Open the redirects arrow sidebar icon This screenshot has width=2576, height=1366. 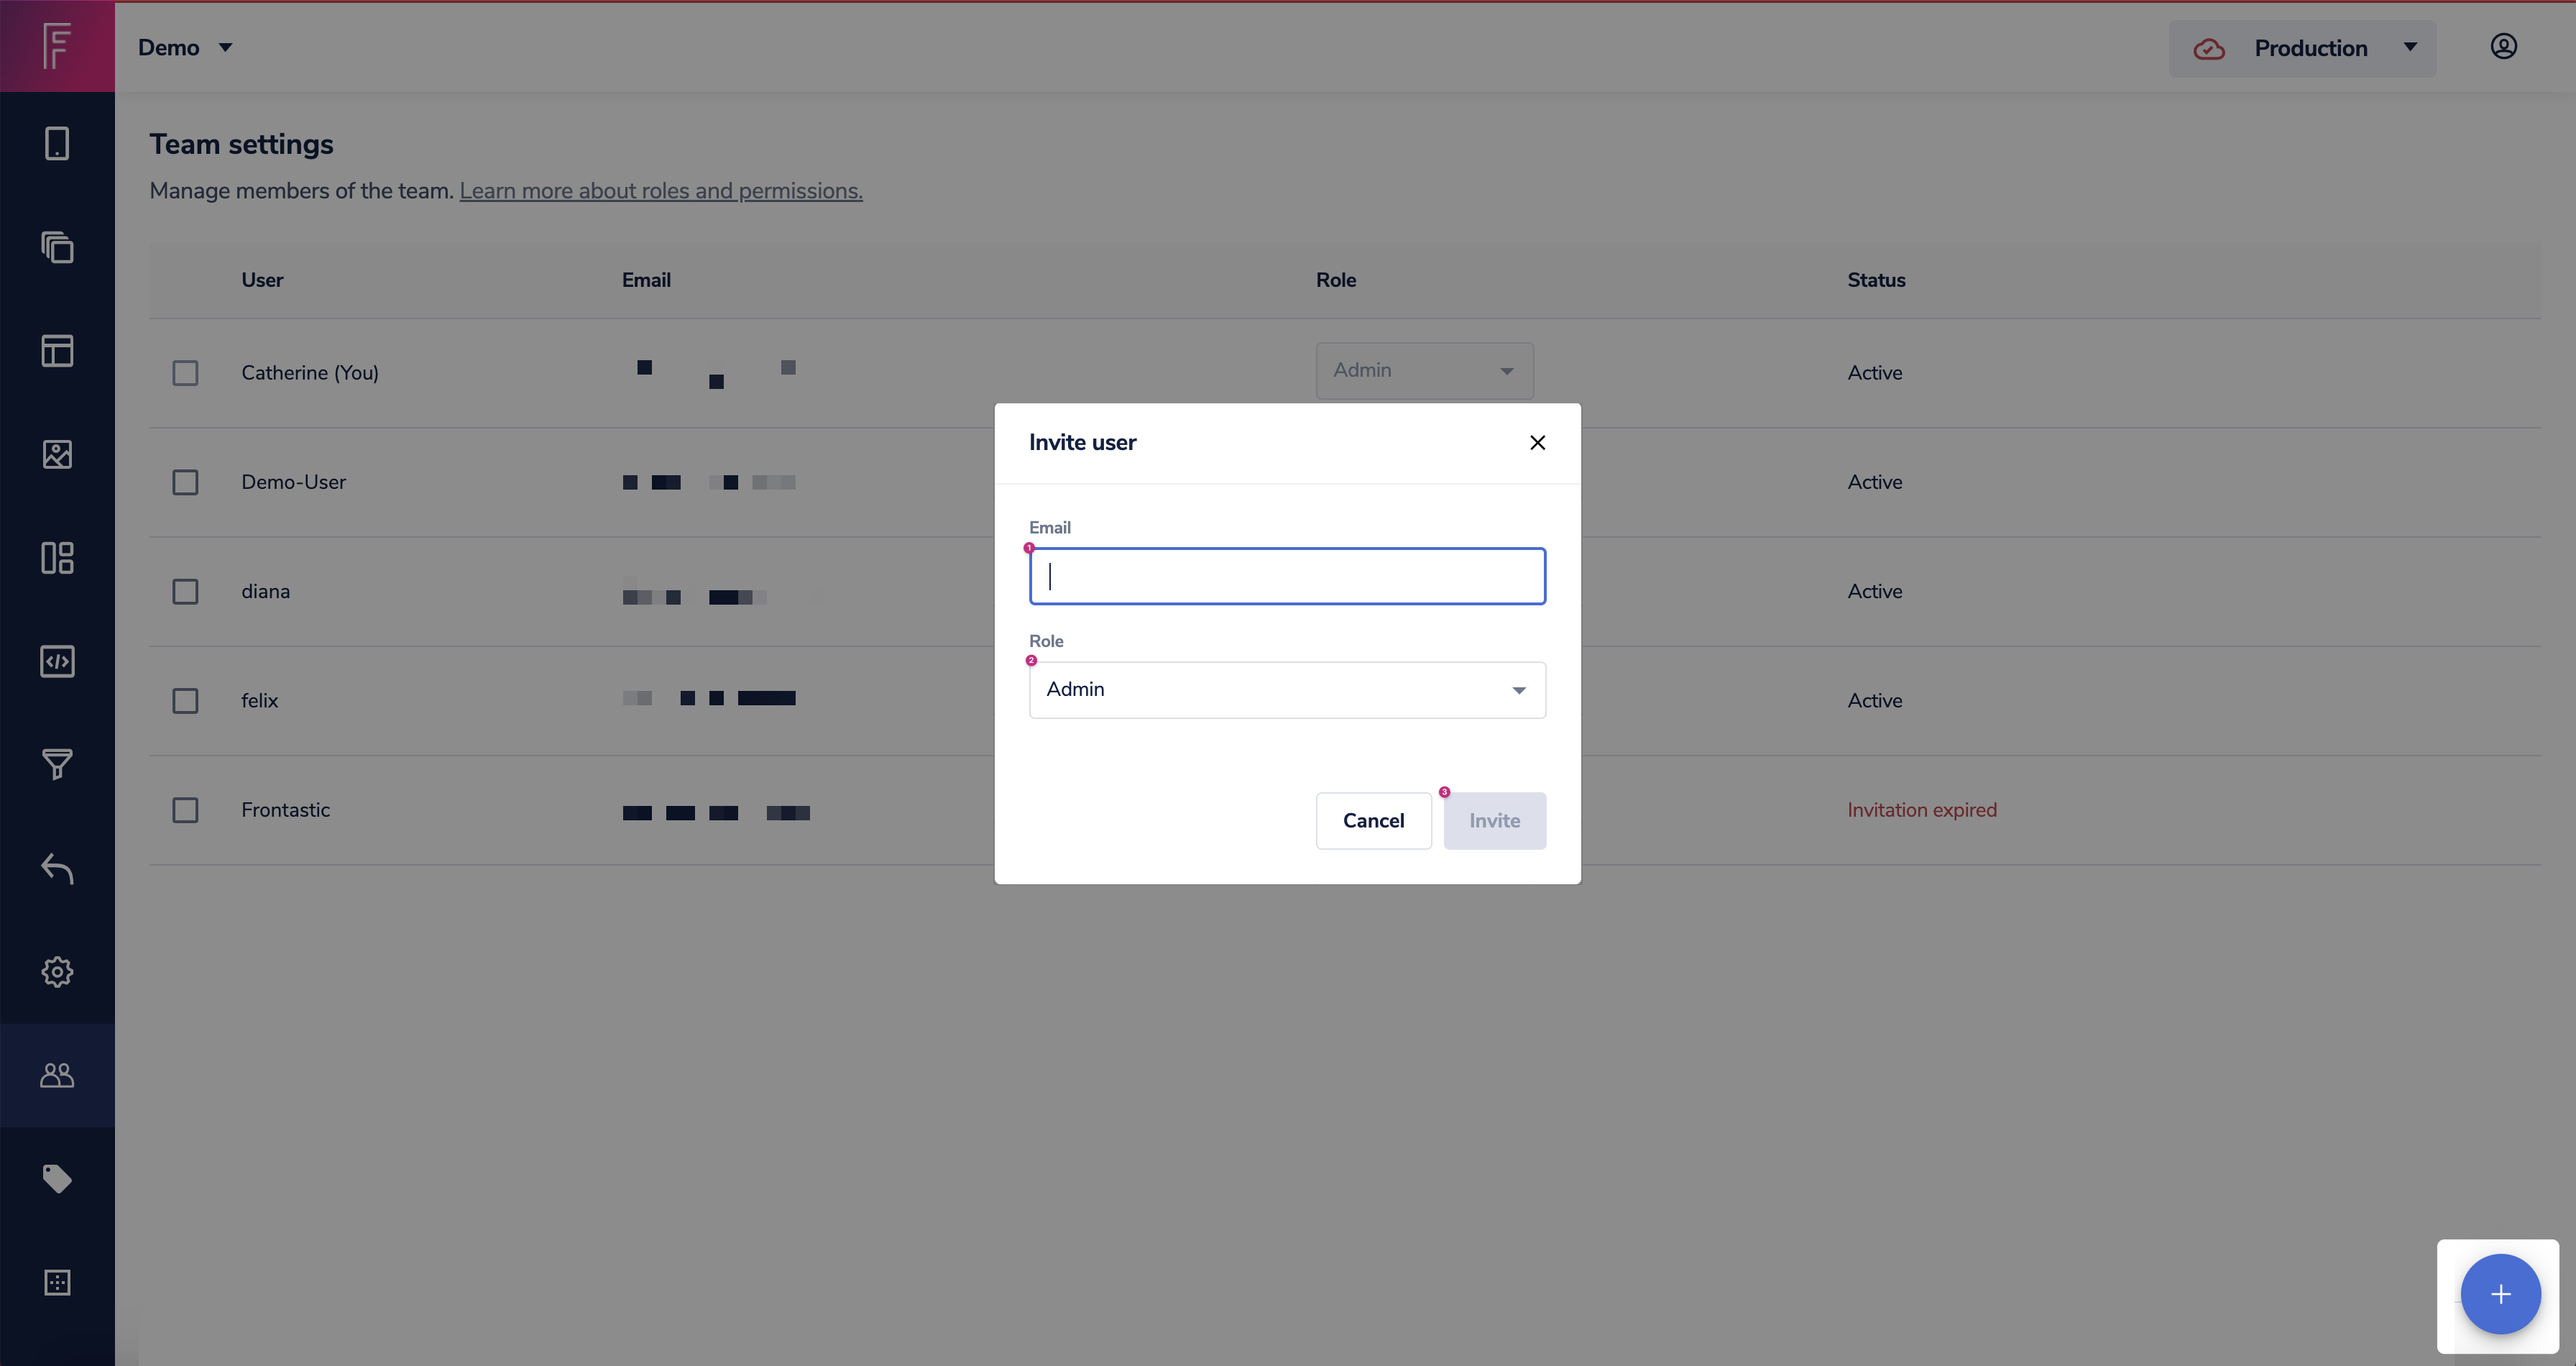(57, 868)
